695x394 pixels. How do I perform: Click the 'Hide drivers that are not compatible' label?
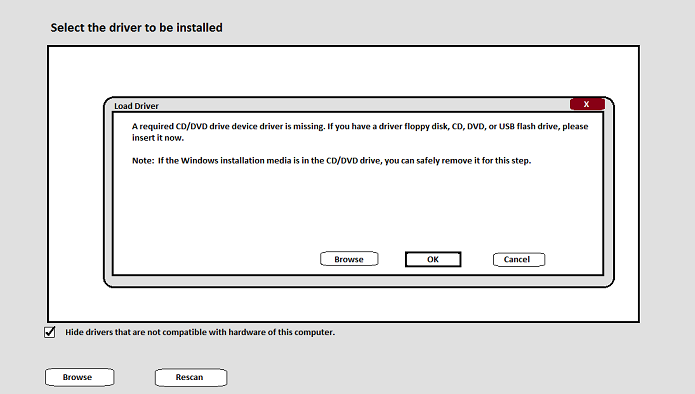coord(200,332)
